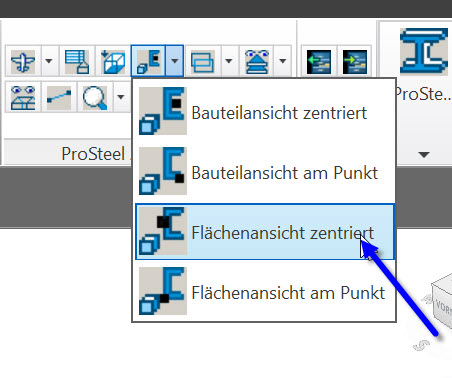Image resolution: width=452 pixels, height=378 pixels.
Task: Click the magnifying glass zoom icon
Action: tap(95, 98)
